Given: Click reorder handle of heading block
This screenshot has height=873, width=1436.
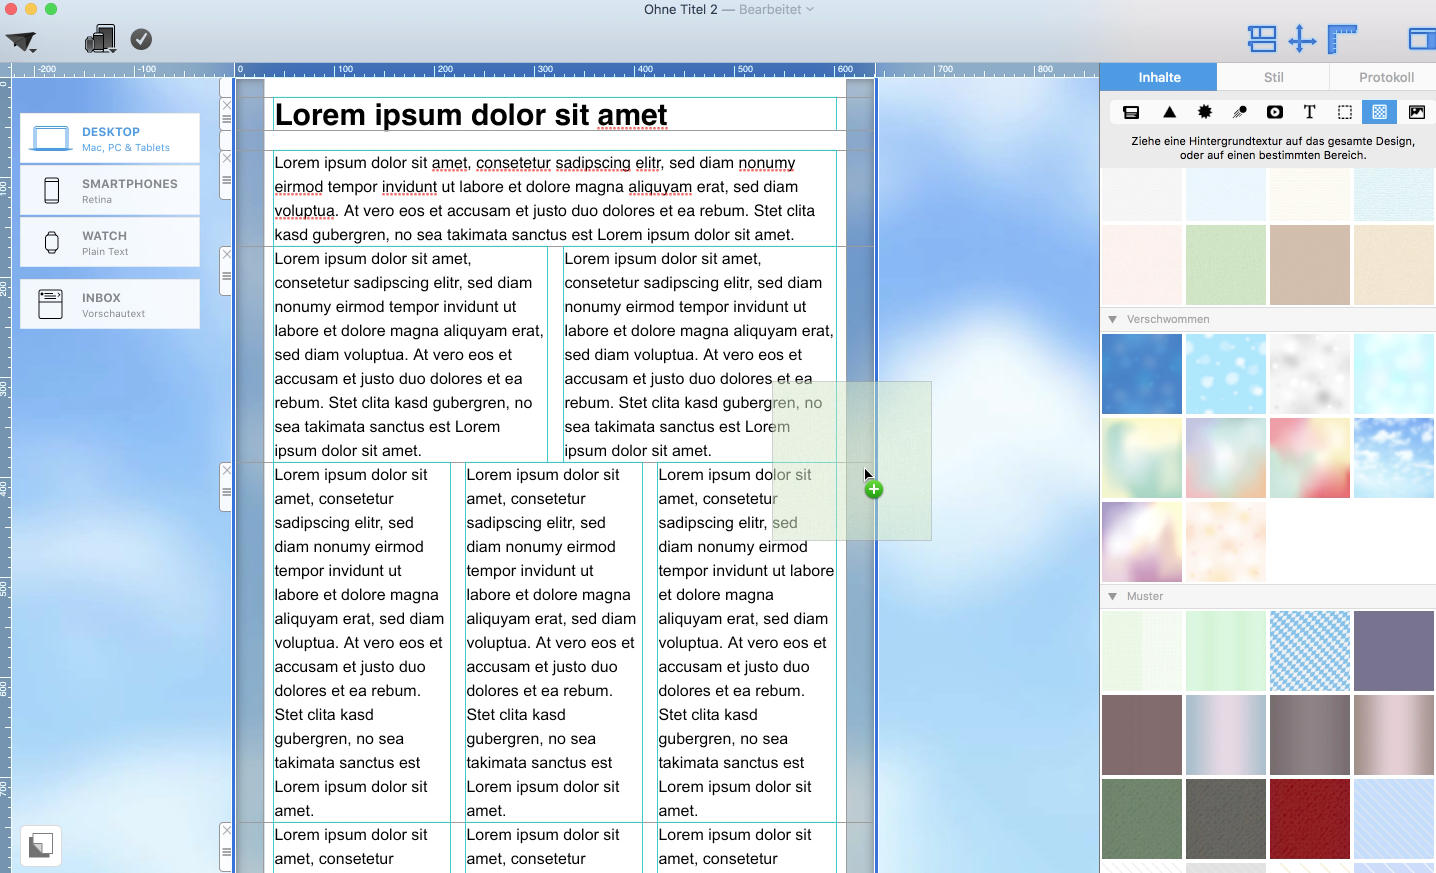Looking at the screenshot, I should pyautogui.click(x=226, y=119).
